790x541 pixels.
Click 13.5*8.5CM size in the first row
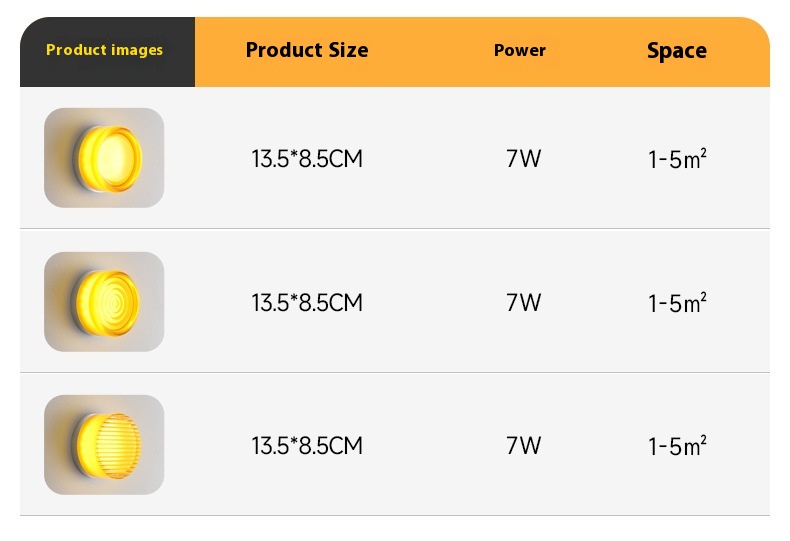coord(307,158)
